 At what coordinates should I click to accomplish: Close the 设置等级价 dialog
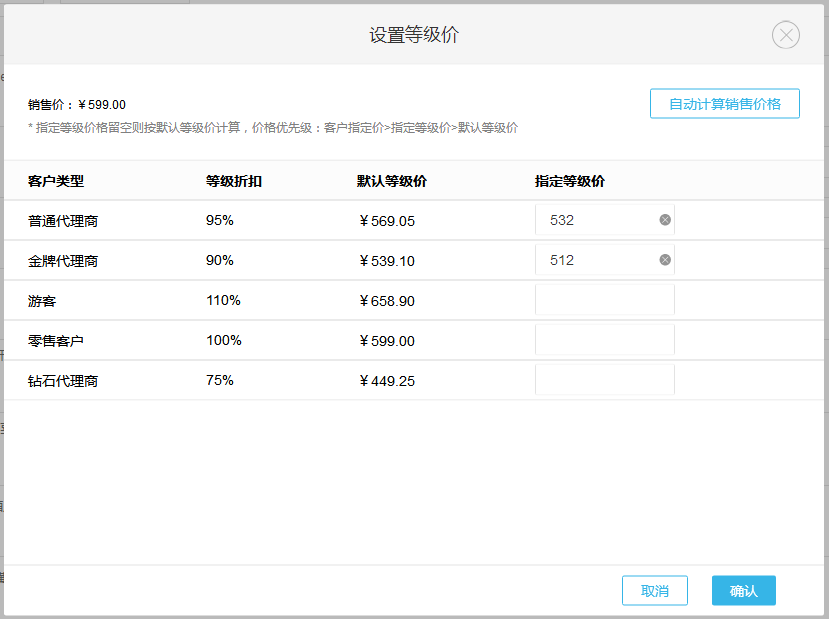point(785,35)
